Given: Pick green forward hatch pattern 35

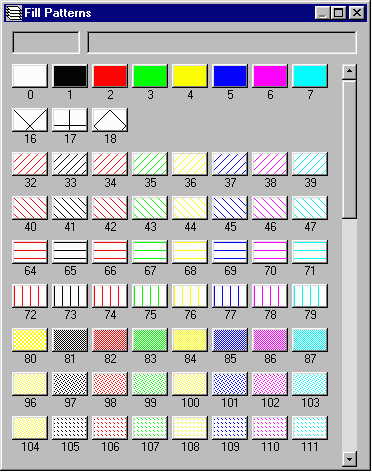Looking at the screenshot, I should point(150,164).
